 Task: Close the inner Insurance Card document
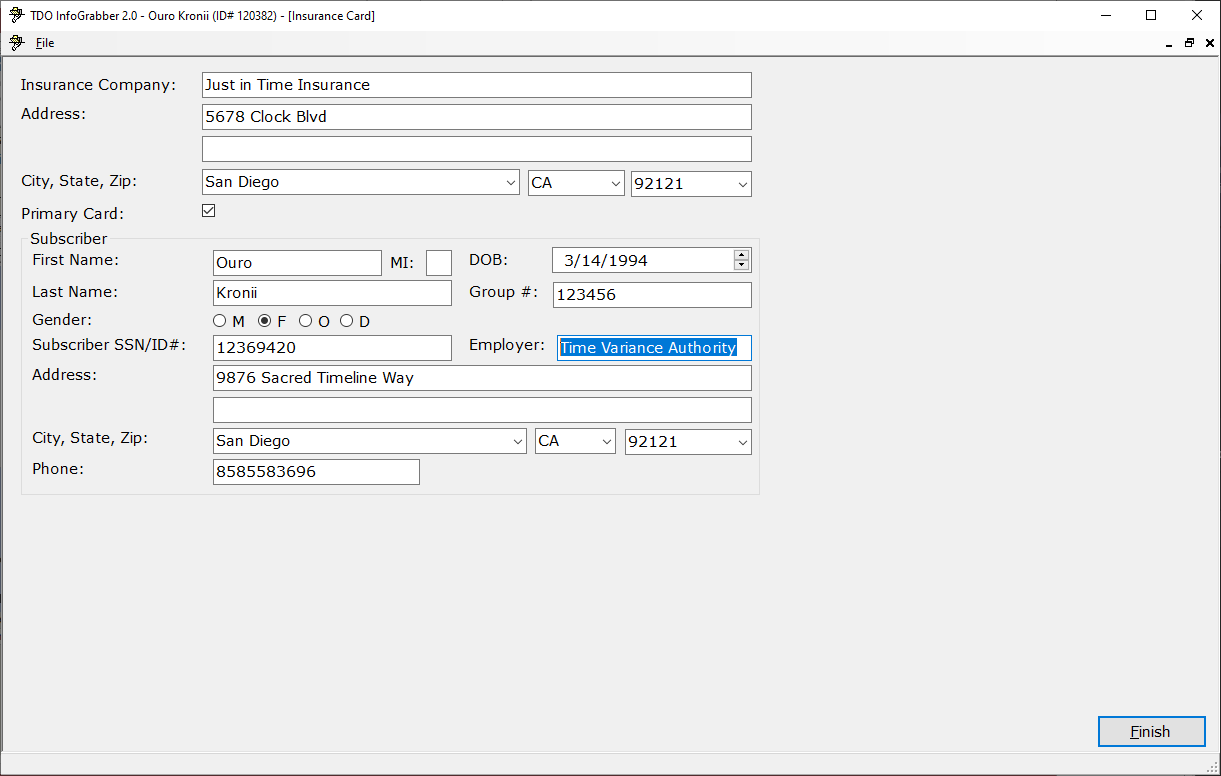pos(1209,43)
